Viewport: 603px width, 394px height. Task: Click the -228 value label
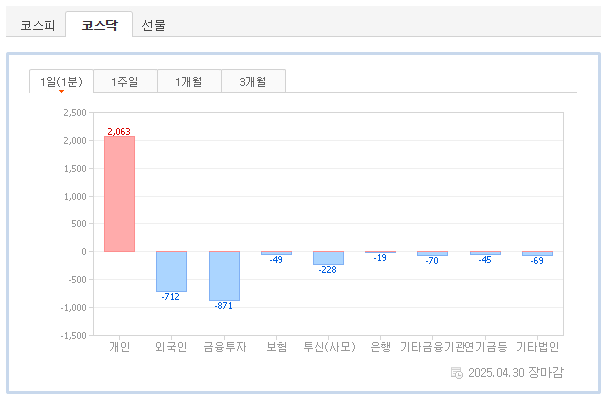click(x=327, y=269)
